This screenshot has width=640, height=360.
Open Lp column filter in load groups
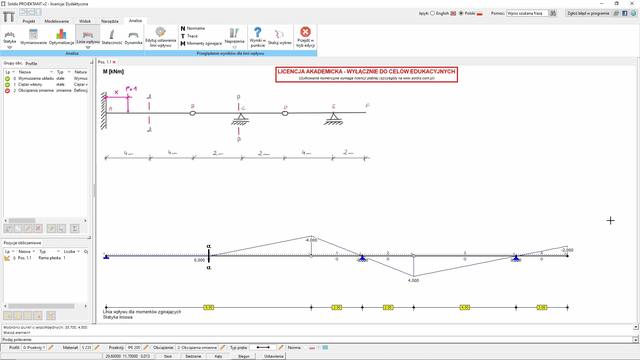click(13, 72)
